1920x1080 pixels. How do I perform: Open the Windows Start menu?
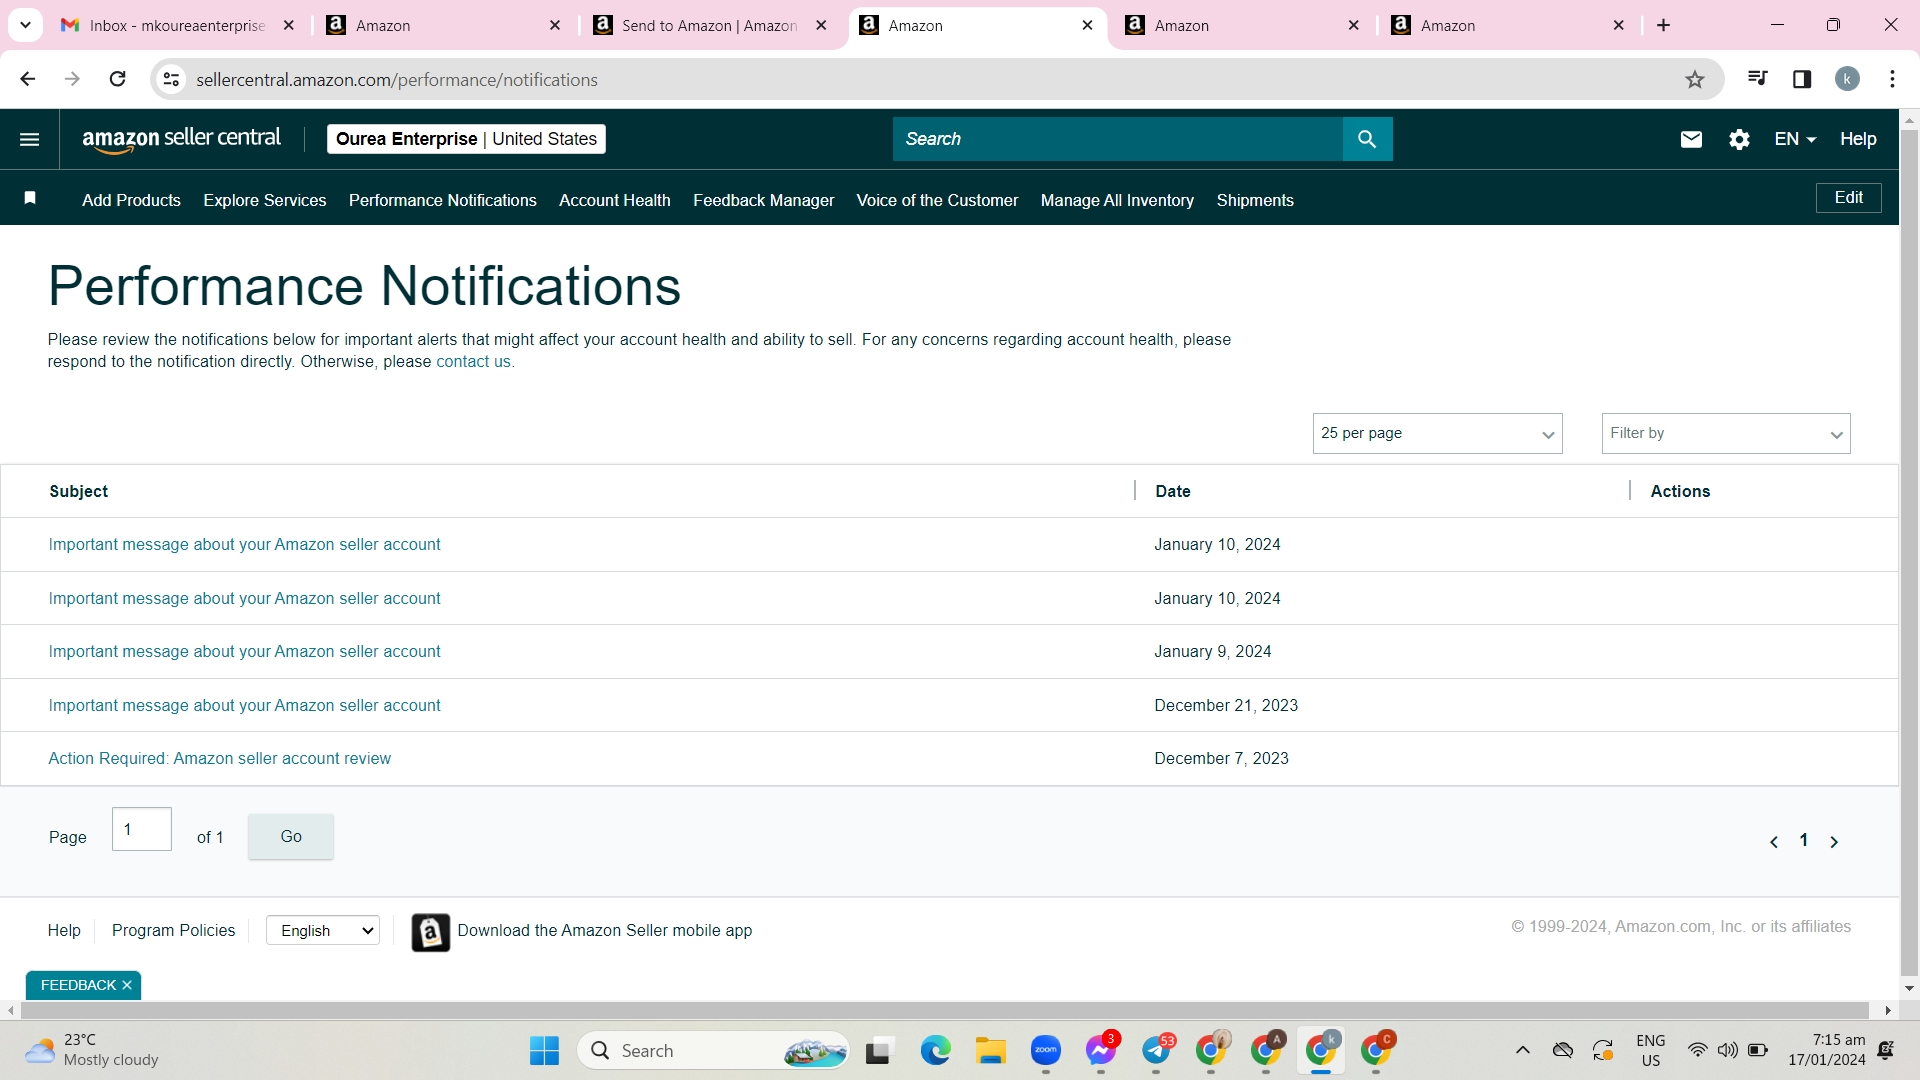click(544, 1050)
